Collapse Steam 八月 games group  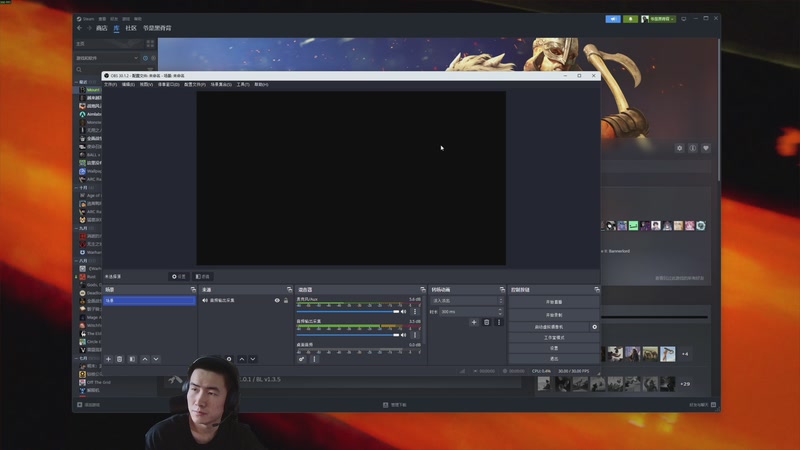[77, 261]
